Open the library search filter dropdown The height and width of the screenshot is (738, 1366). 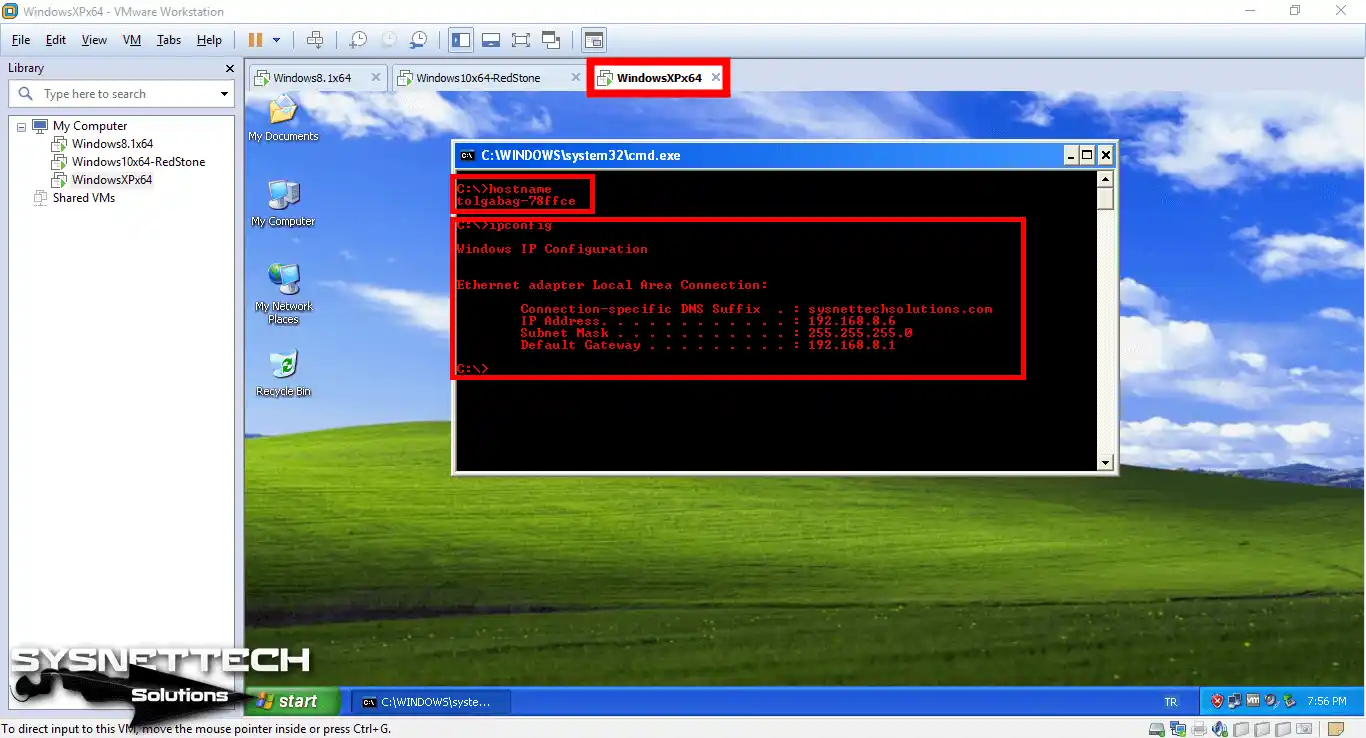[x=224, y=93]
